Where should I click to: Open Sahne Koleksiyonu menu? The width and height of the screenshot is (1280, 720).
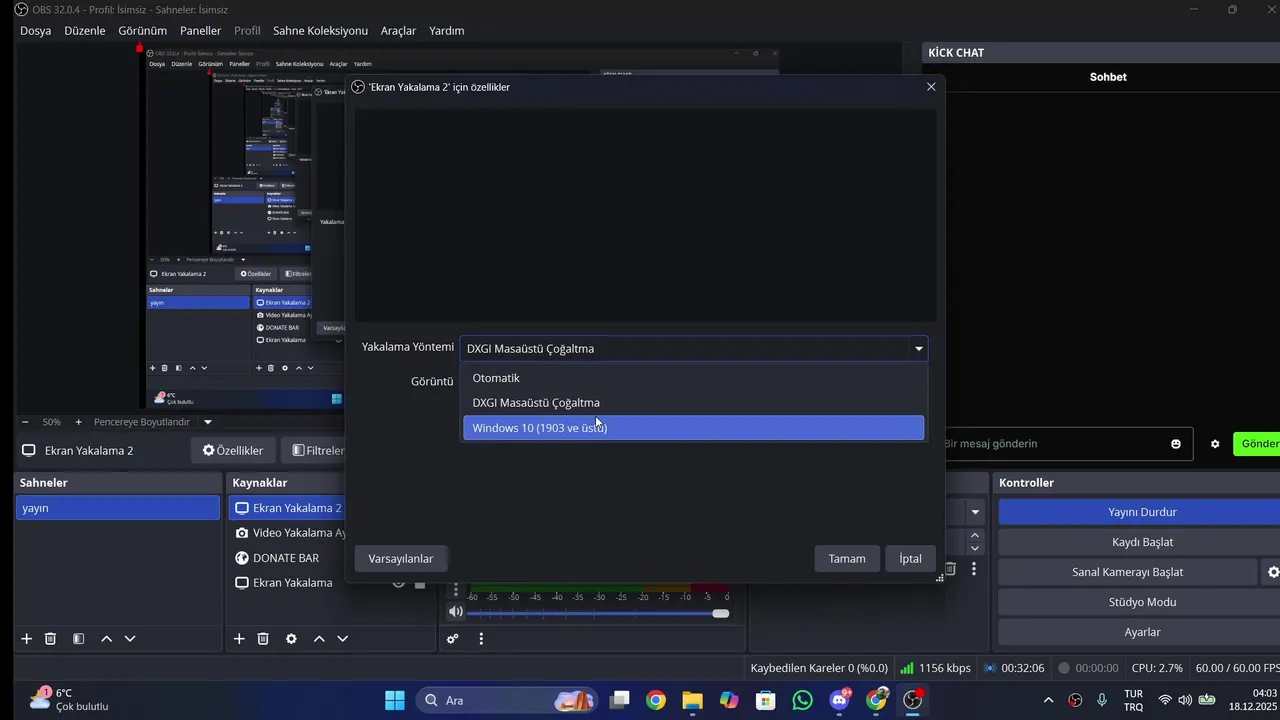click(x=321, y=31)
